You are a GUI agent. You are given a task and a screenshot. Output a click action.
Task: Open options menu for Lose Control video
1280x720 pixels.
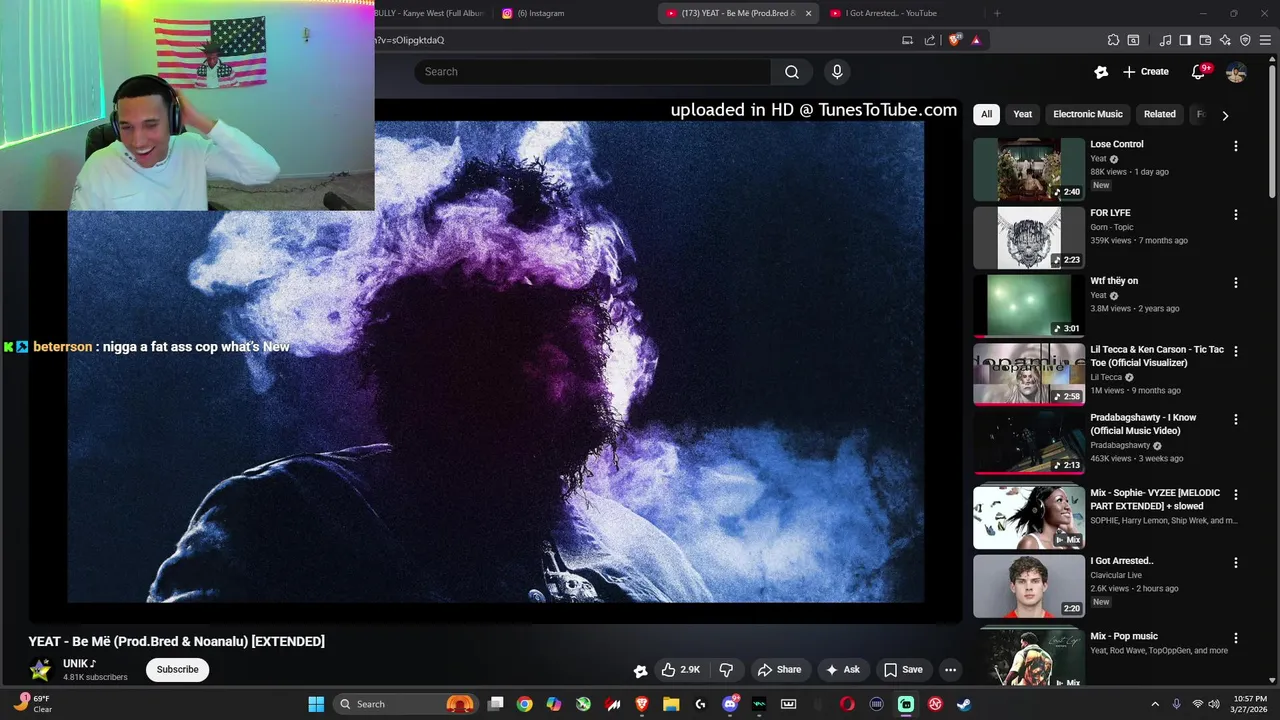(1235, 146)
